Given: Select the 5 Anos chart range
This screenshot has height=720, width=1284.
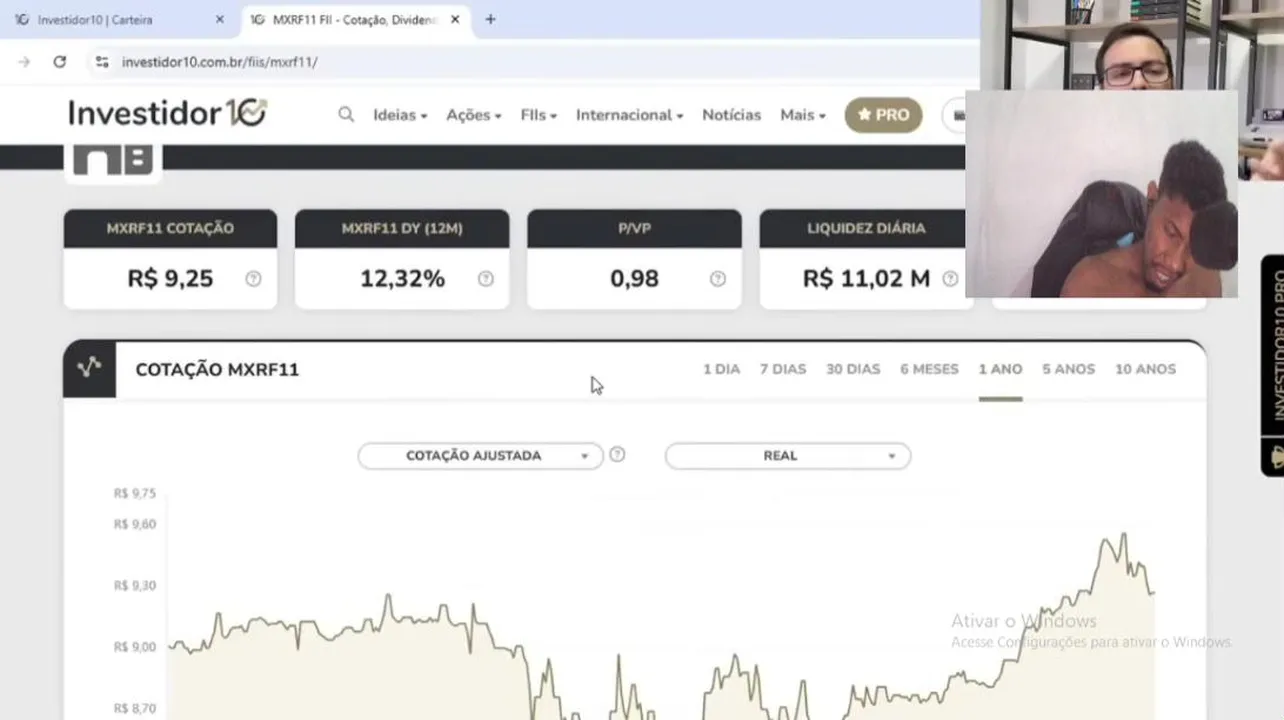Looking at the screenshot, I should tap(1068, 369).
